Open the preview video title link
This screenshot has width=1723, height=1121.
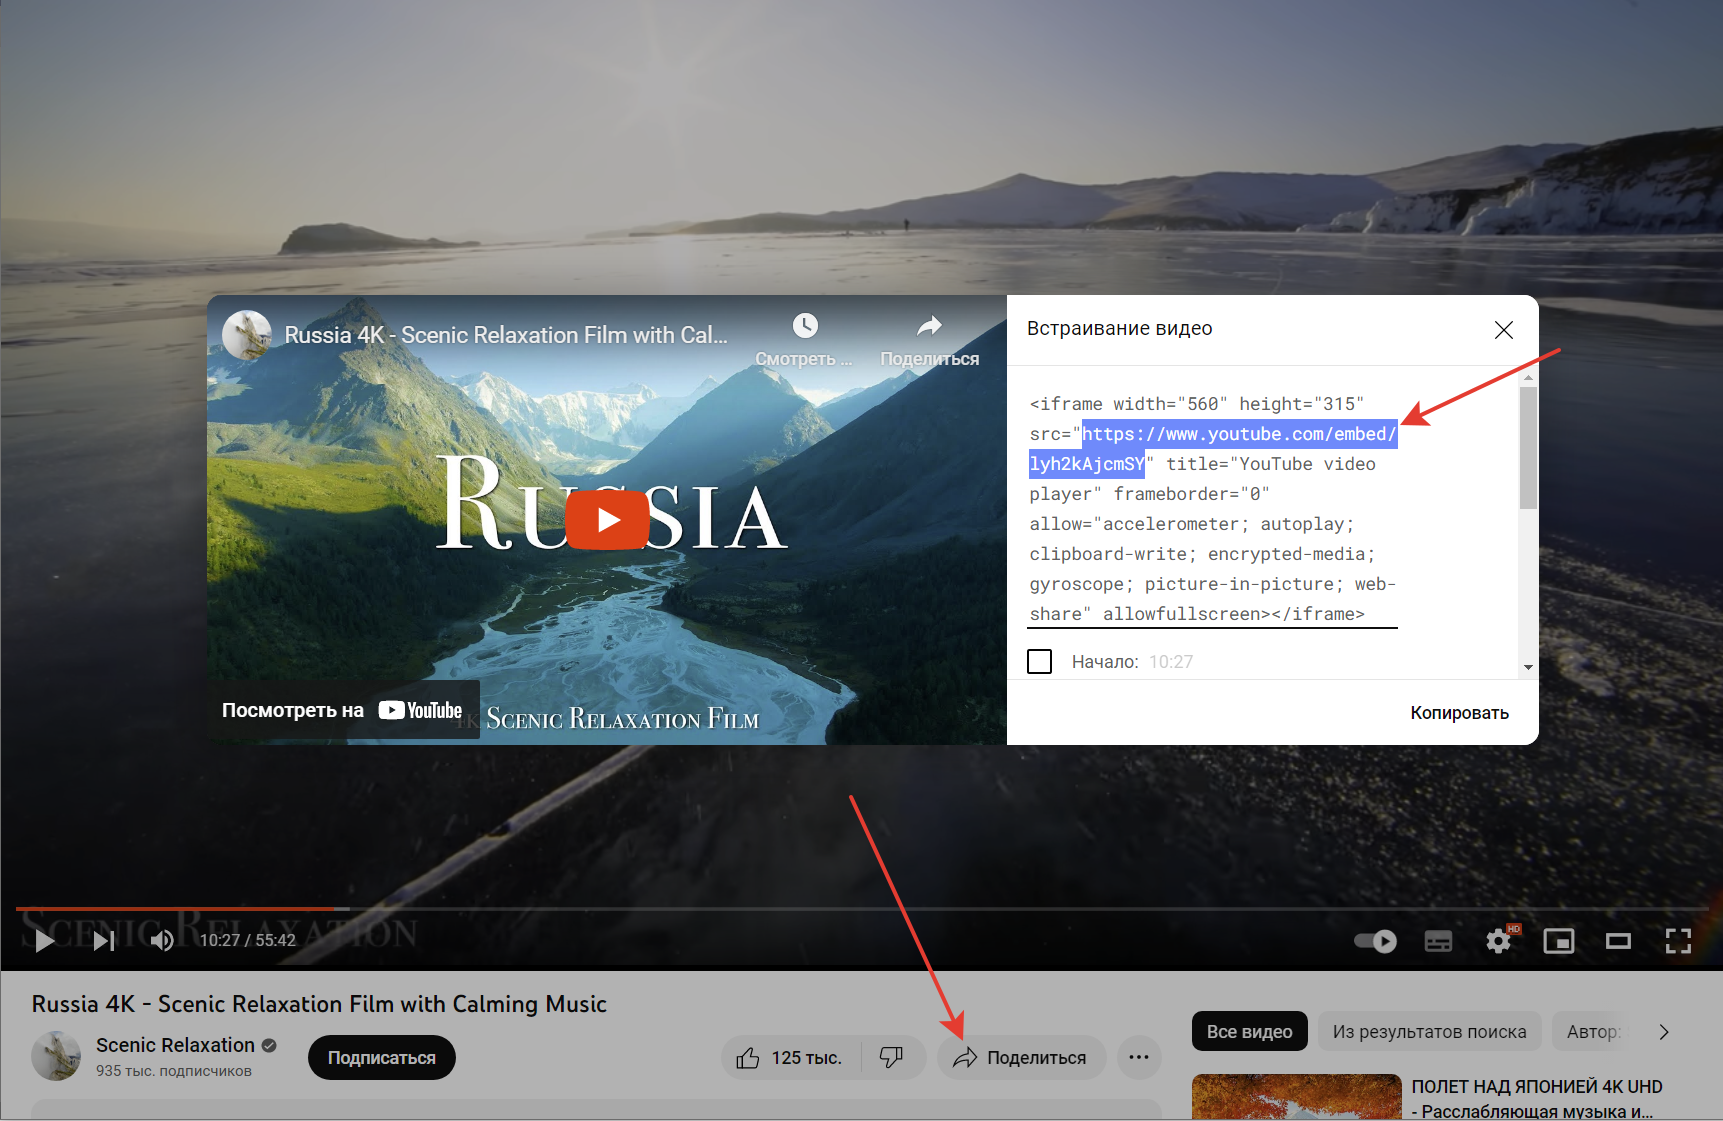point(505,335)
